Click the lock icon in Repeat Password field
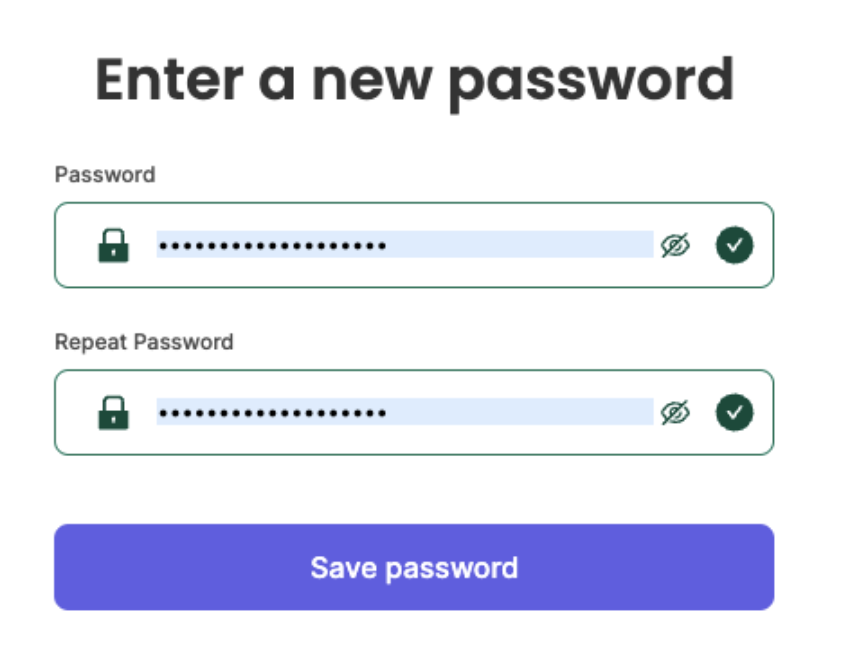The image size is (852, 672). tap(113, 413)
